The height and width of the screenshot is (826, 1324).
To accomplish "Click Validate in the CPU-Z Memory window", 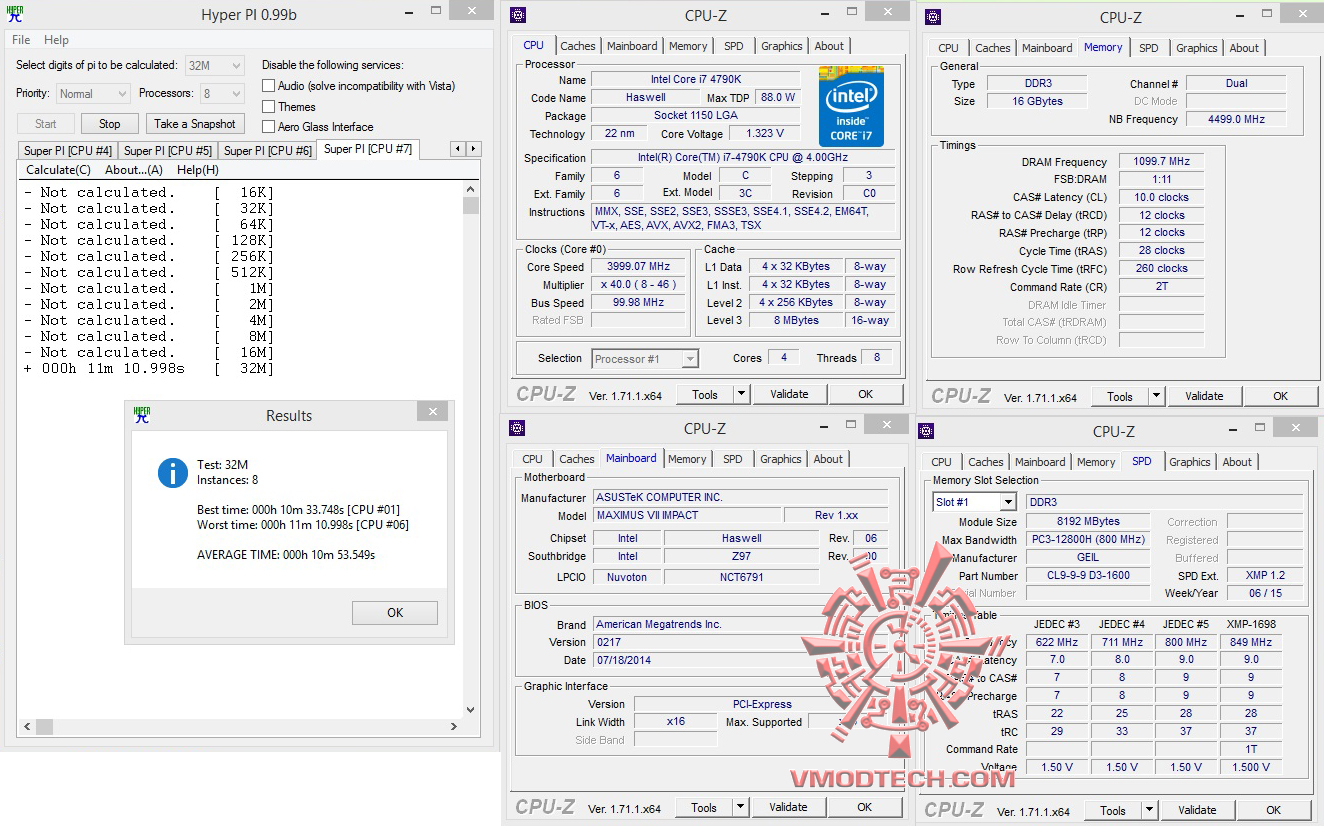I will (1204, 396).
